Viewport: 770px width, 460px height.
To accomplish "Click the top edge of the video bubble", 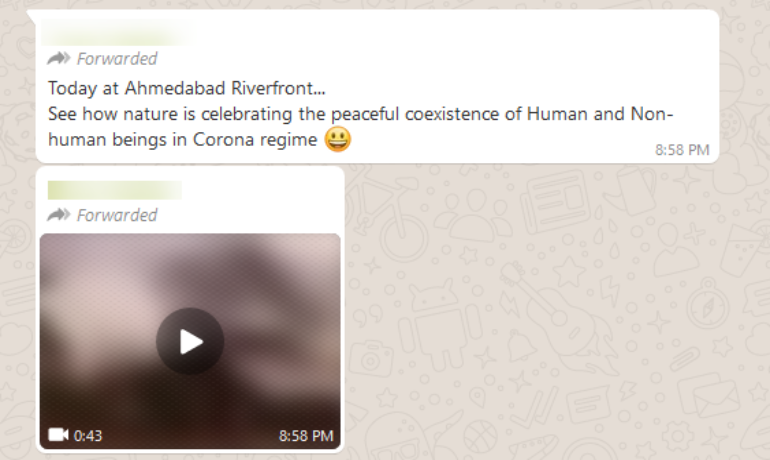I will (190, 168).
